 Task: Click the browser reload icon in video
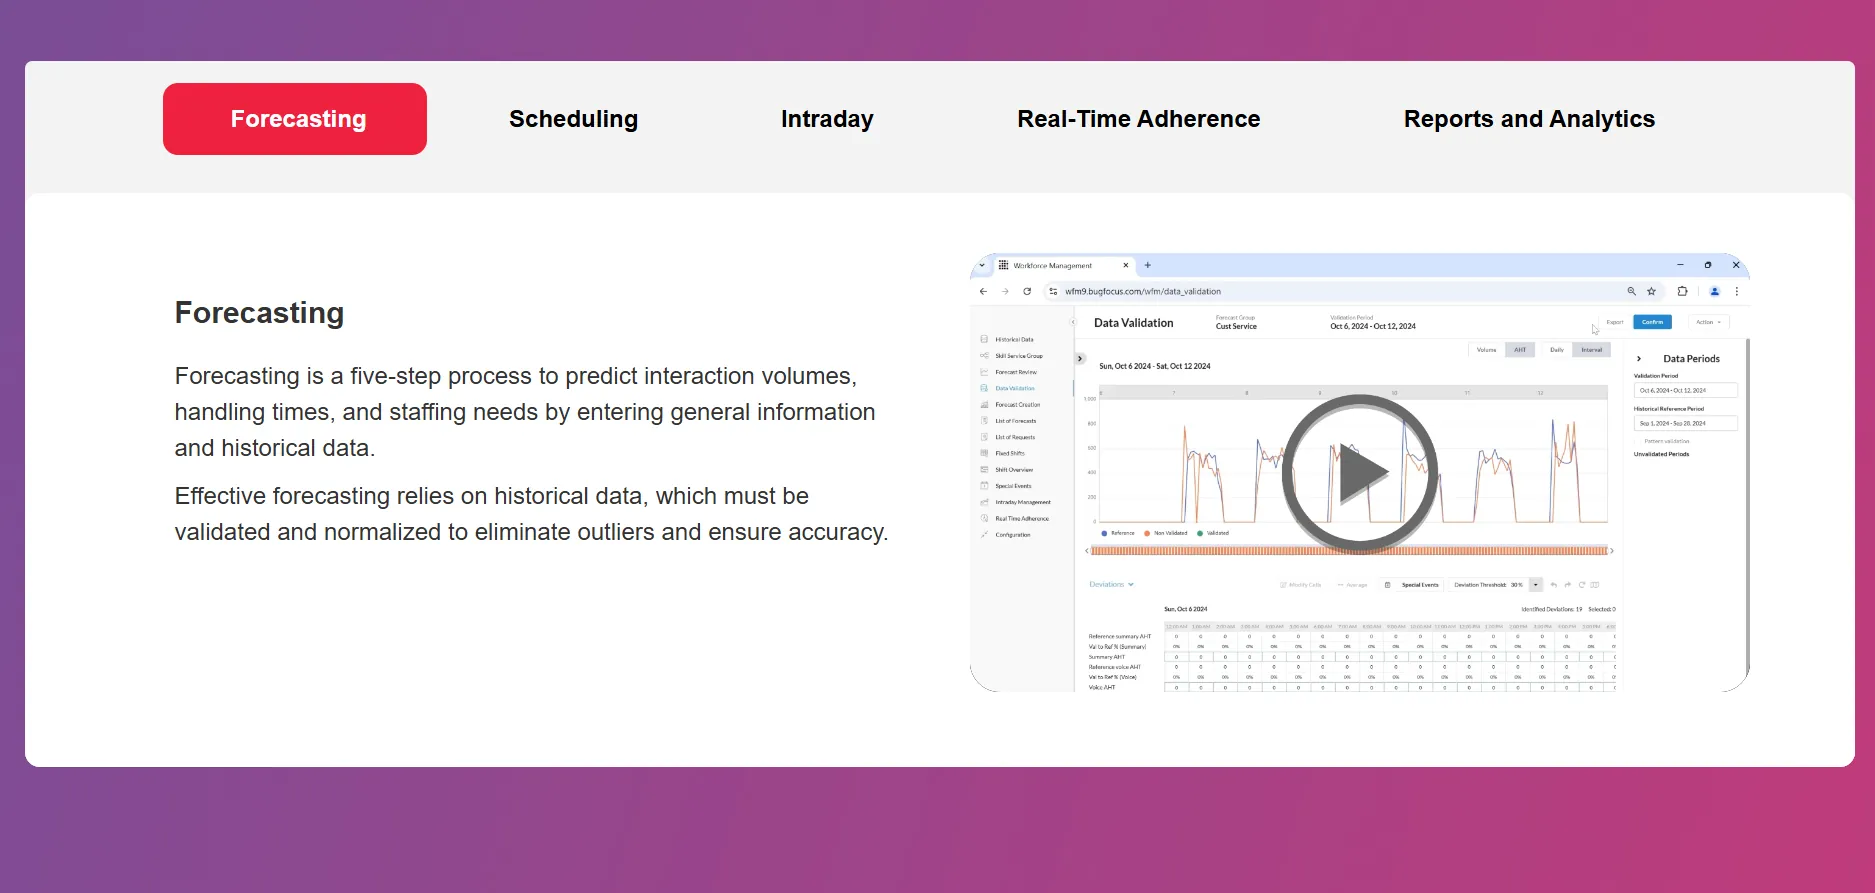pyautogui.click(x=1027, y=292)
